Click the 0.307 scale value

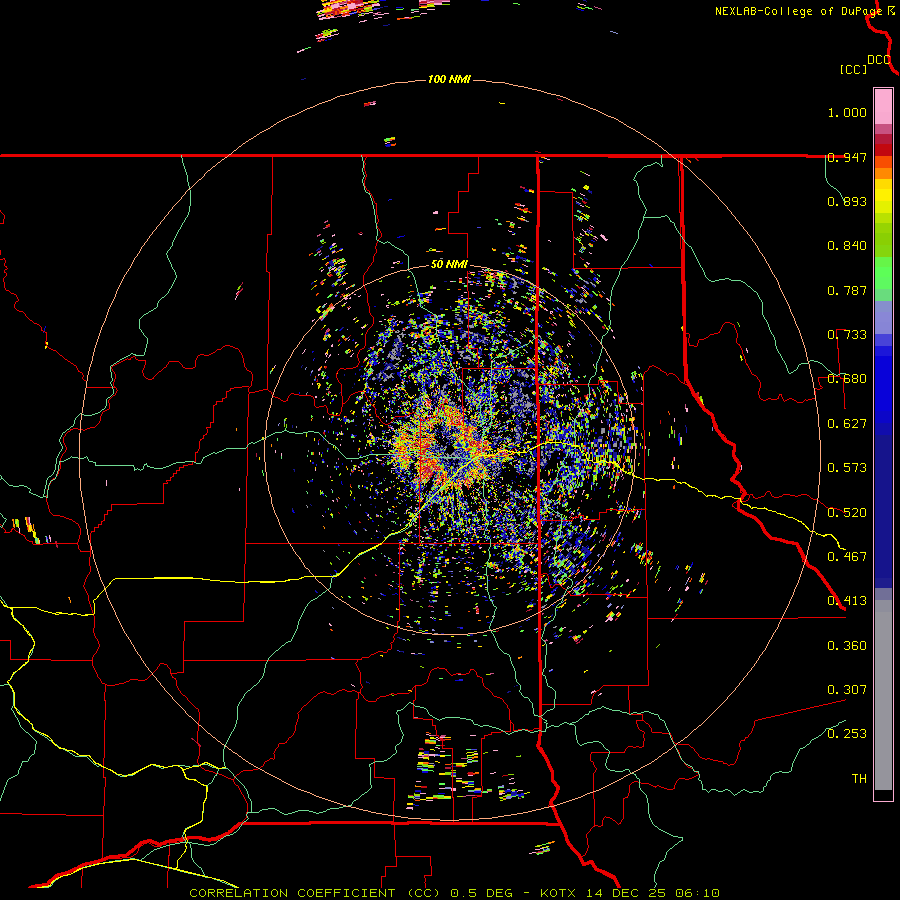[x=847, y=690]
